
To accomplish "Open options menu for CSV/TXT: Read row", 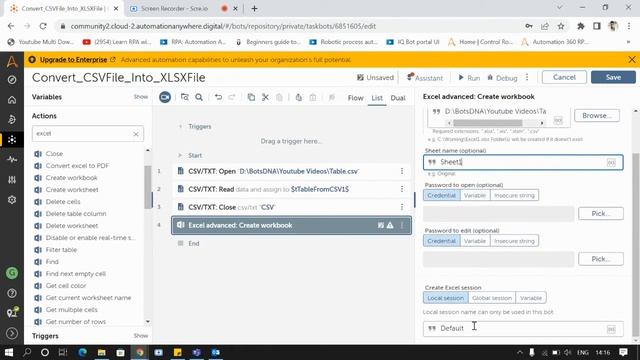I will (402, 189).
